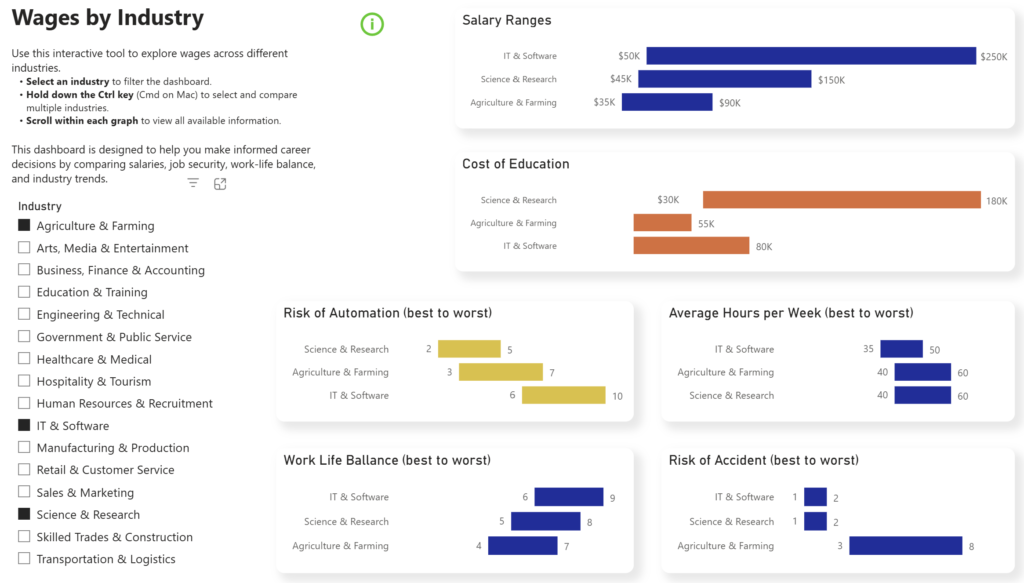1024x583 pixels.
Task: Click the Salary Ranges chart title
Action: 507,20
